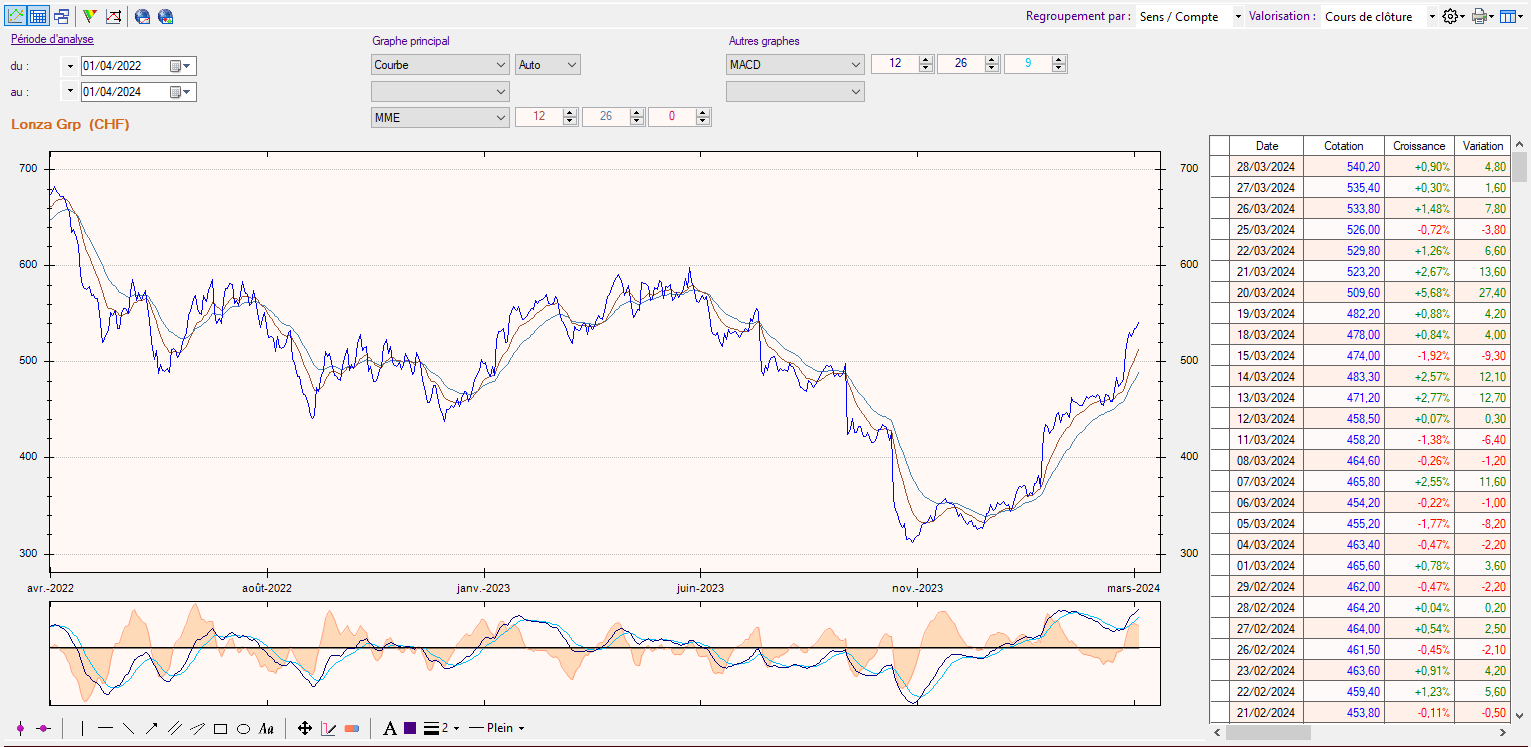Select the eraser tool in drawing toolbar
This screenshot has height=747, width=1531.
coord(351,728)
